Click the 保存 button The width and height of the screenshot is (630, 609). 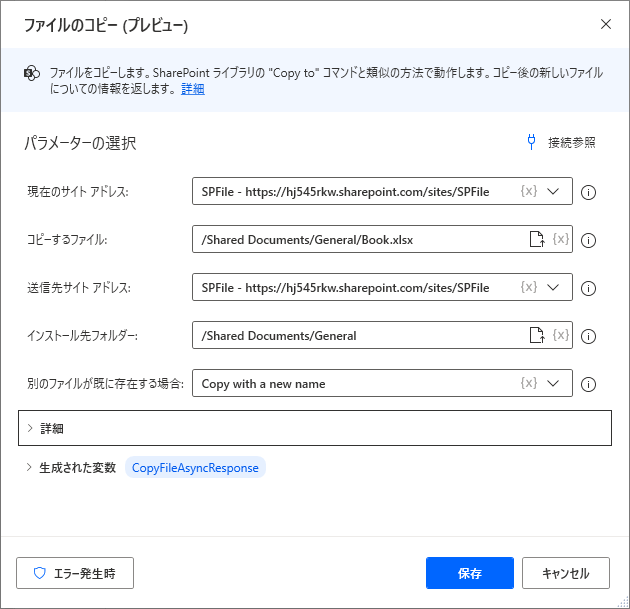[470, 573]
